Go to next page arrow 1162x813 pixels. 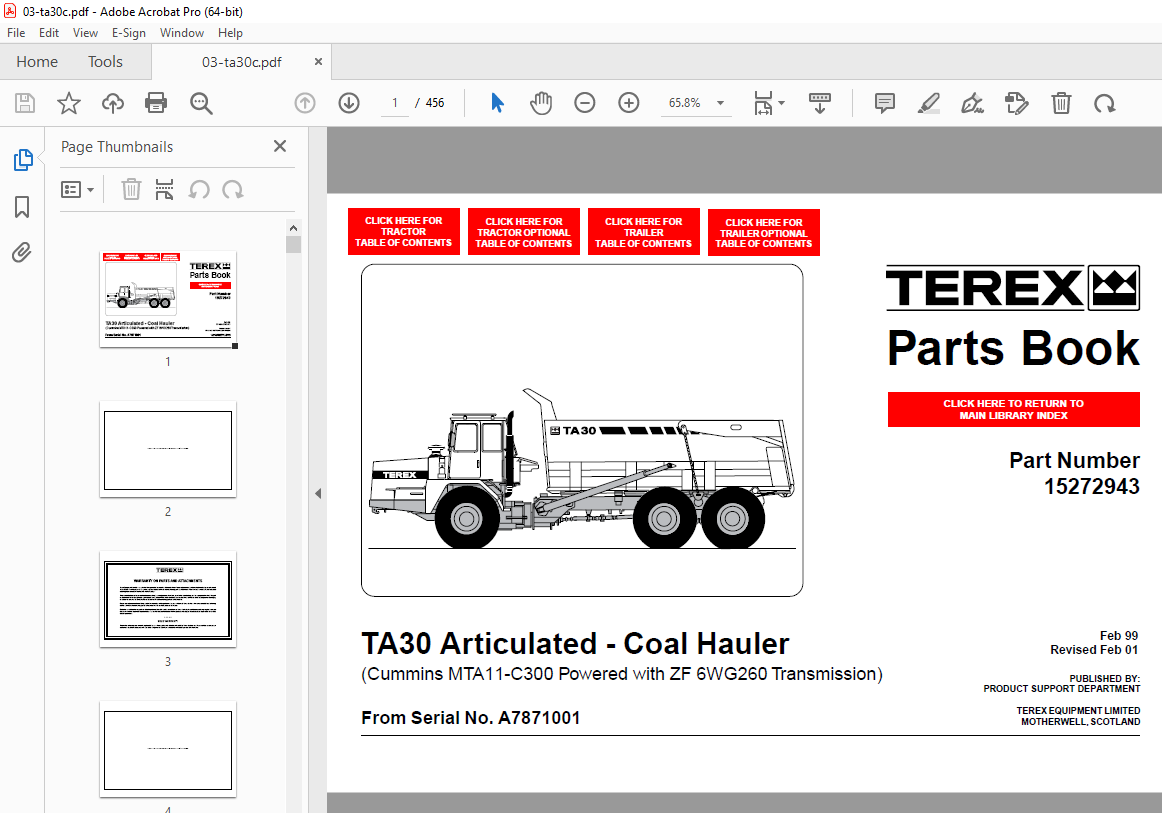[x=349, y=103]
